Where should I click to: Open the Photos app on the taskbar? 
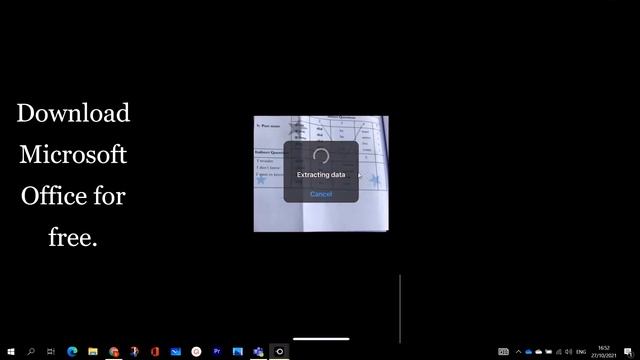(x=238, y=351)
